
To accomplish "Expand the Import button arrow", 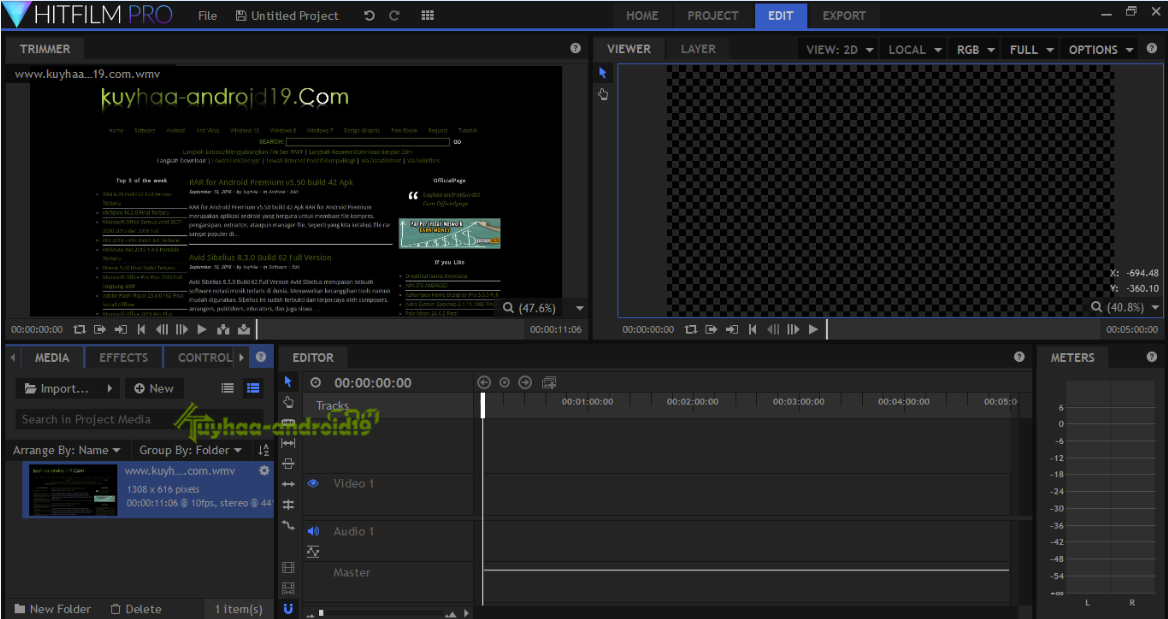I will tap(110, 388).
